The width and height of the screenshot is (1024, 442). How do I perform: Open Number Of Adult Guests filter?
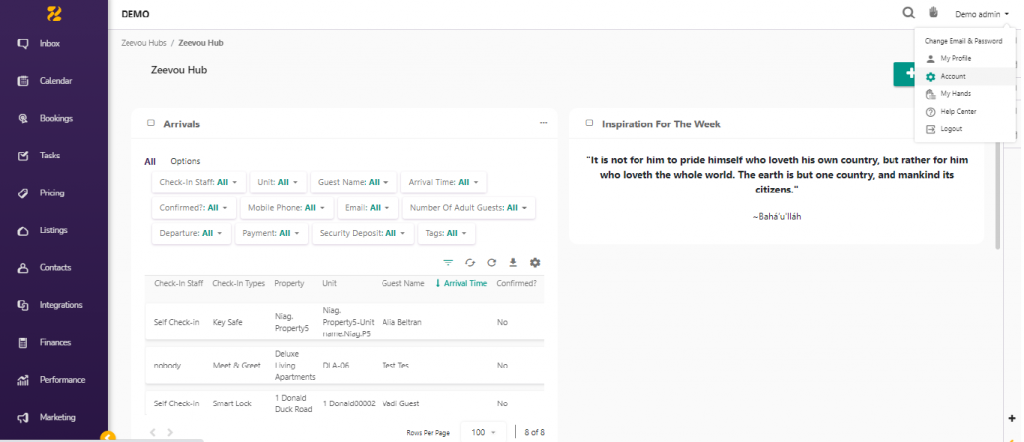(x=468, y=208)
